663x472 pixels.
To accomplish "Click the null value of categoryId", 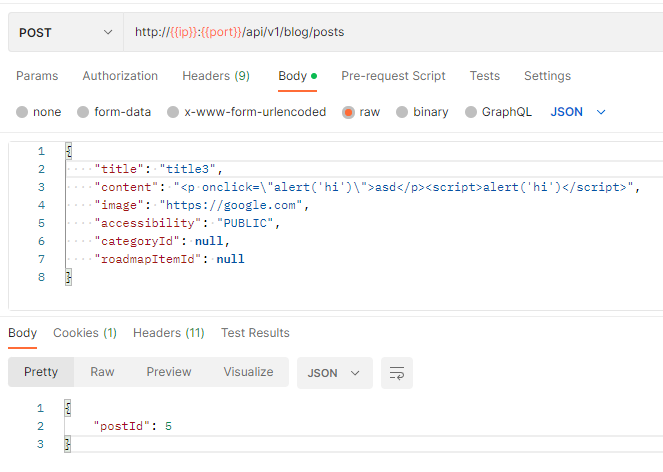I will (209, 241).
